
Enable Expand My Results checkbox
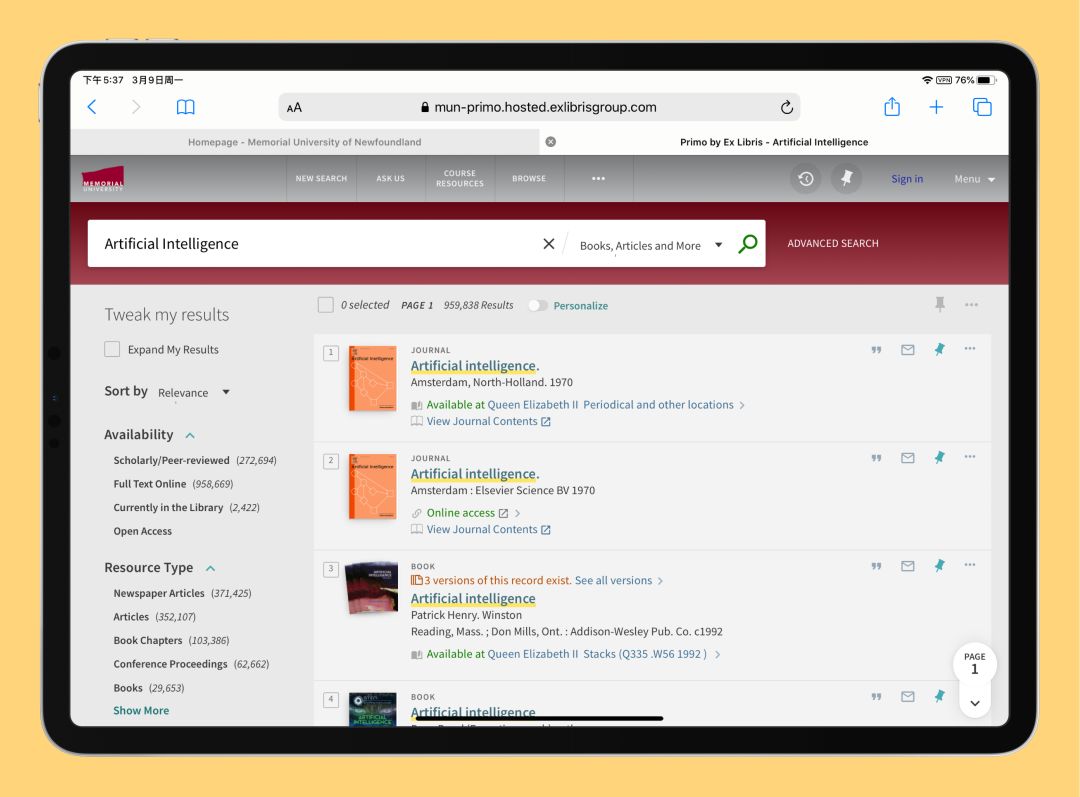(x=112, y=349)
